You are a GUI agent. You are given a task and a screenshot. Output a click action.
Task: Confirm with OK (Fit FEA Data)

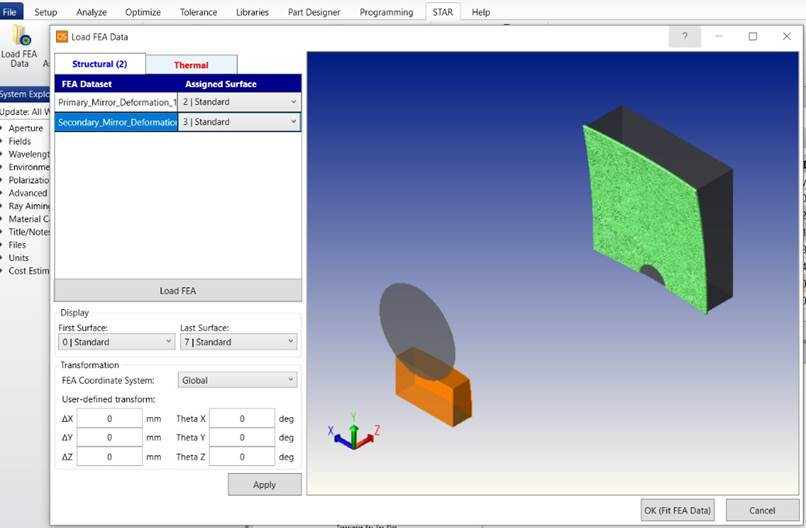tap(678, 510)
